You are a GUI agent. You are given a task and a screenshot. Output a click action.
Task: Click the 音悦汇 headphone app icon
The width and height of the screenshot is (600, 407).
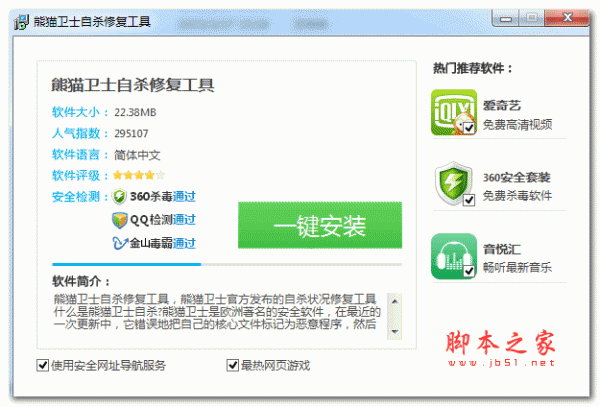pos(454,256)
